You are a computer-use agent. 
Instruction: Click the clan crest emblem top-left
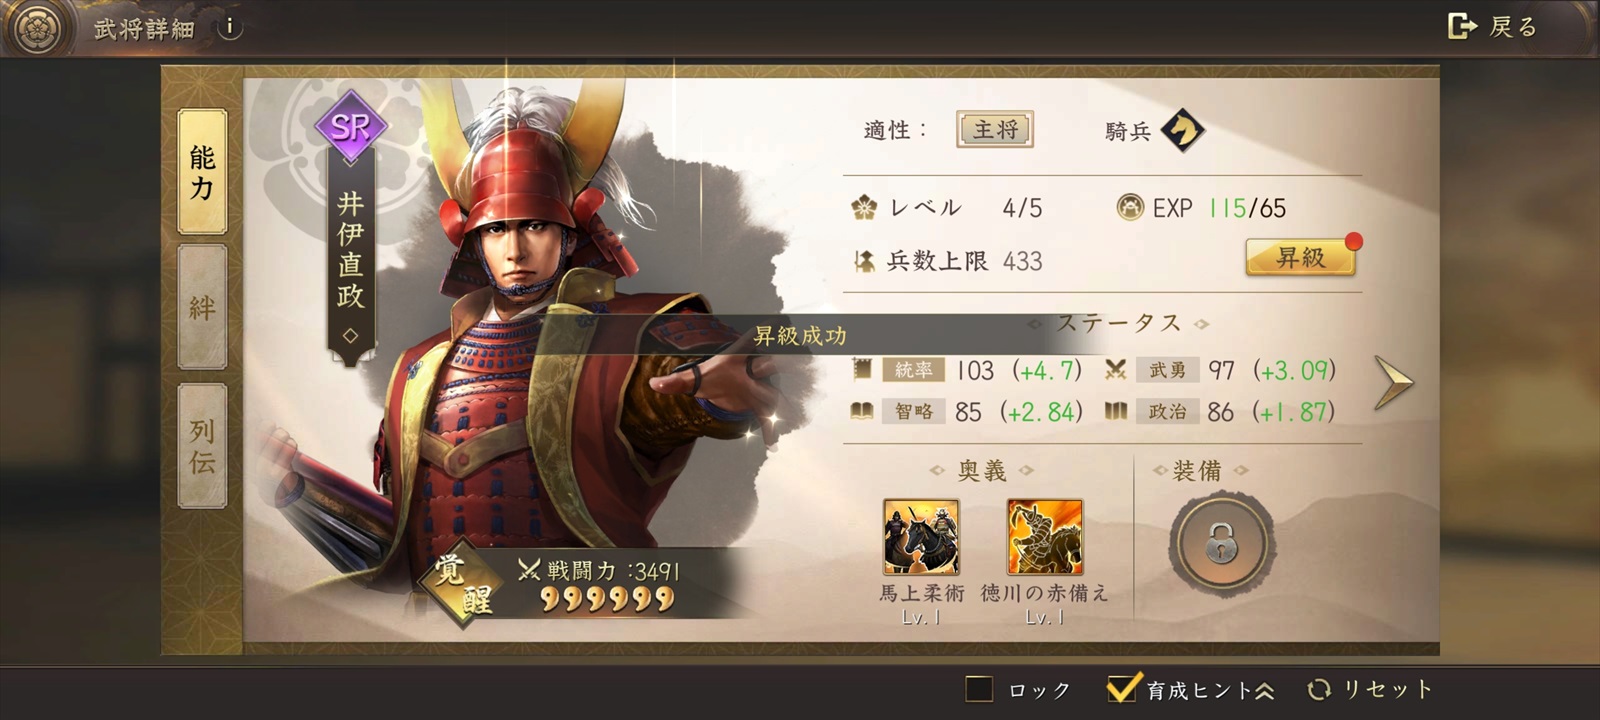(38, 28)
